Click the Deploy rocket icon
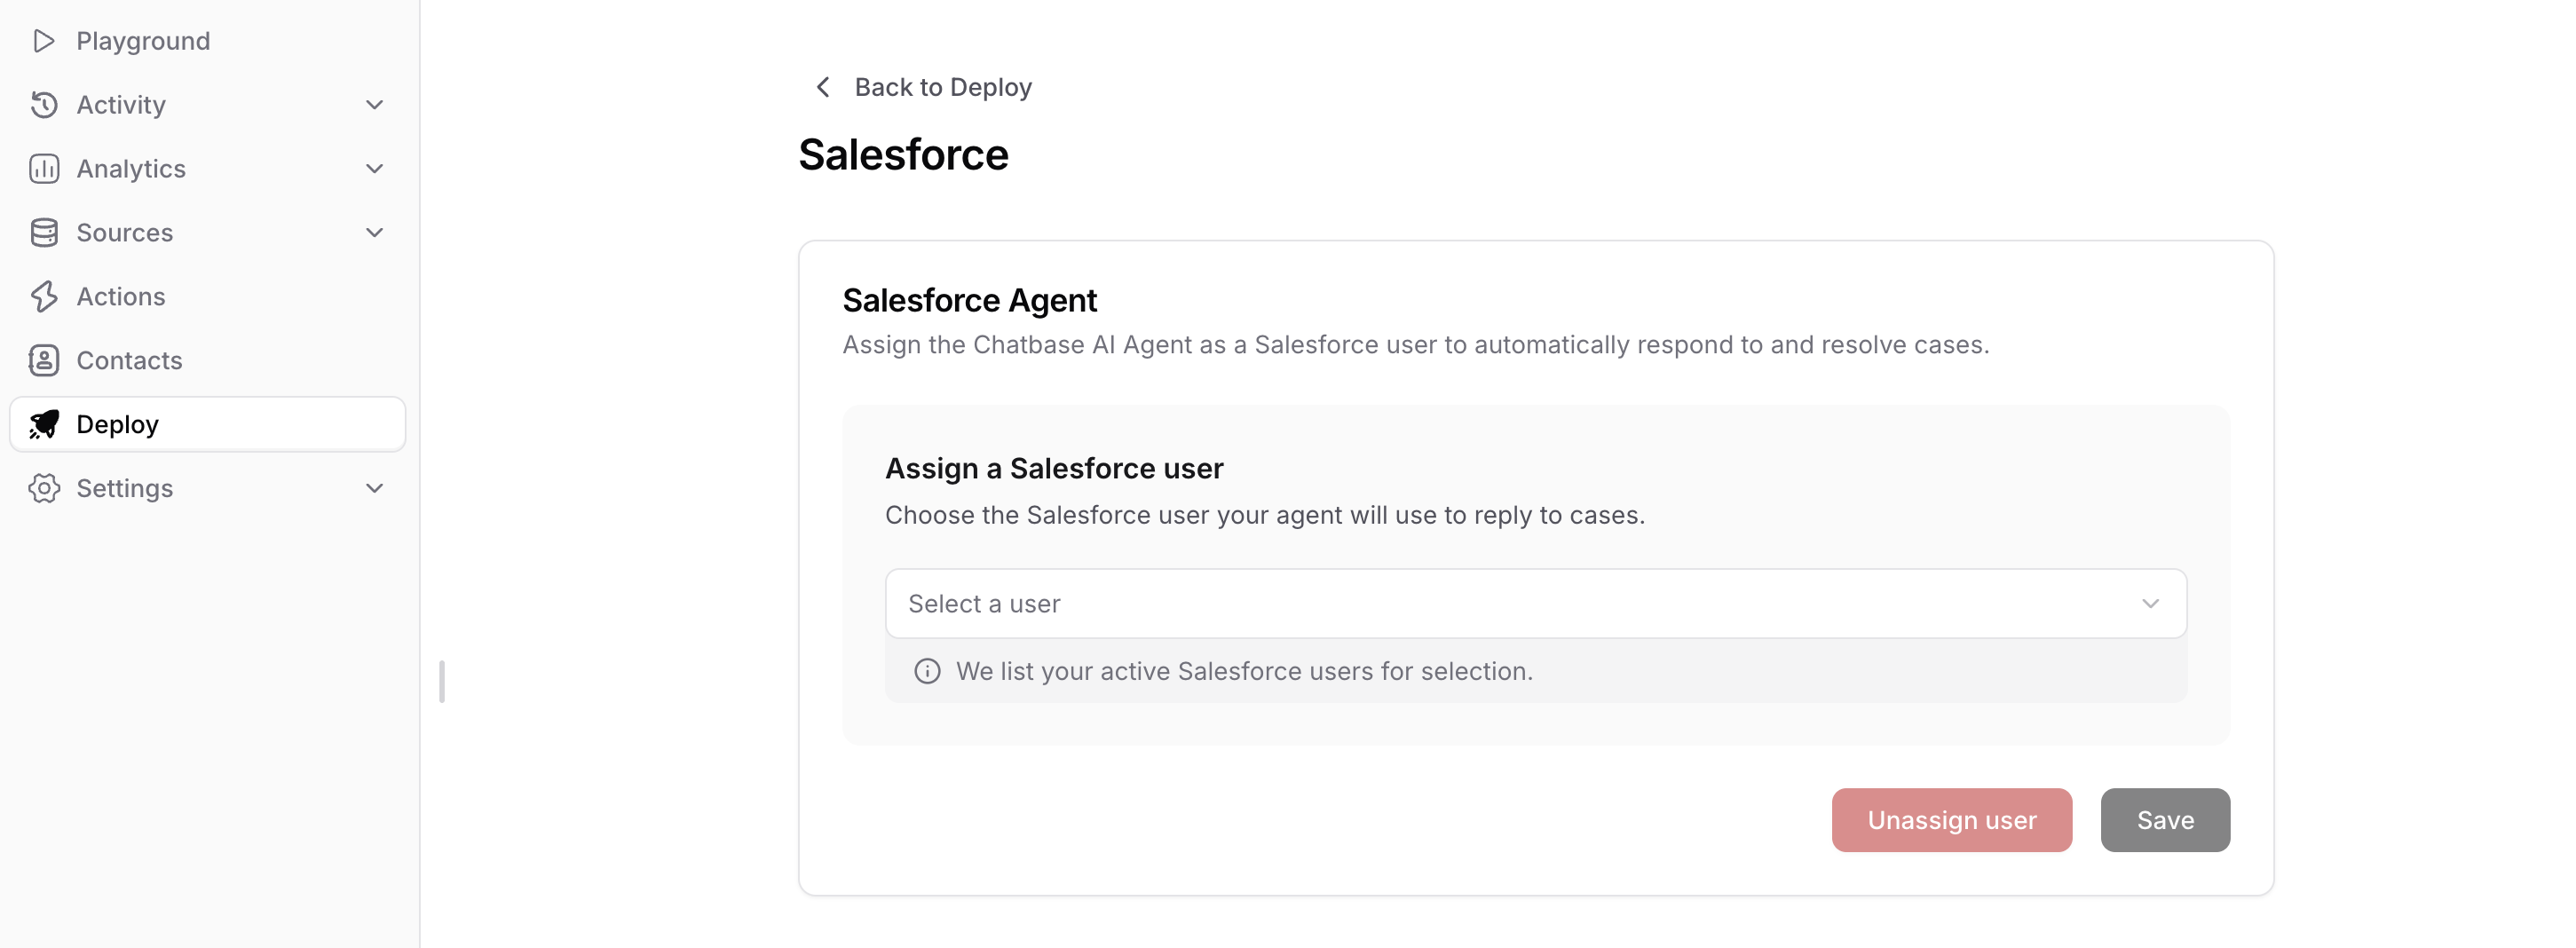 tap(43, 425)
